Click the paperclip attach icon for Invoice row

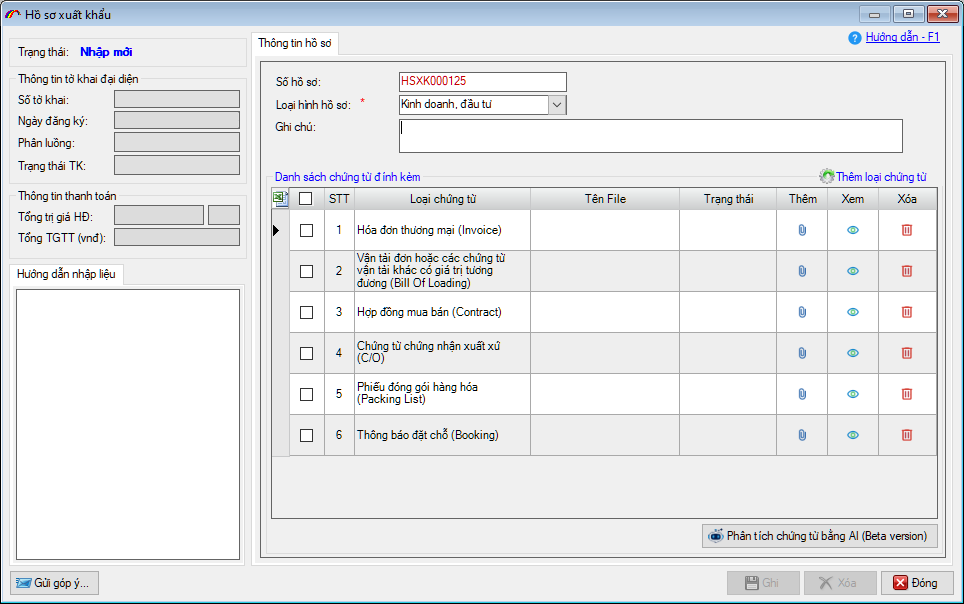(x=802, y=230)
